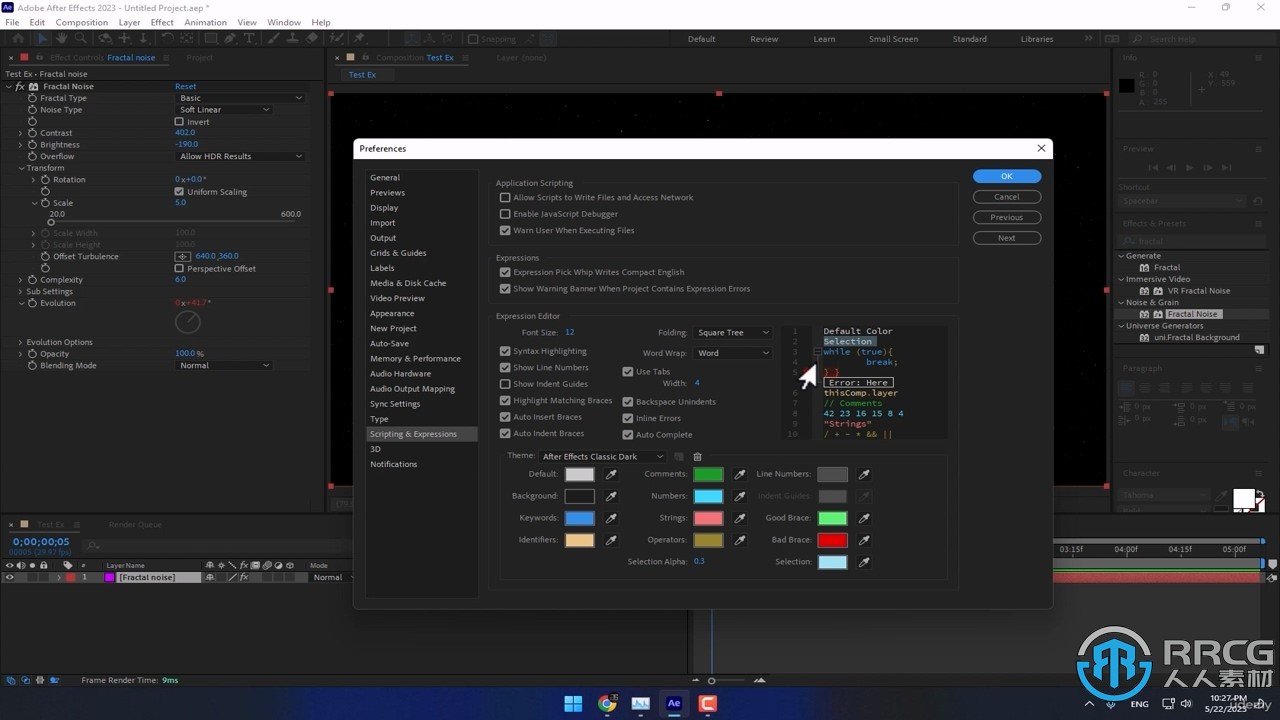
Task: Disable Syntax Highlighting checkbox
Action: (x=505, y=351)
